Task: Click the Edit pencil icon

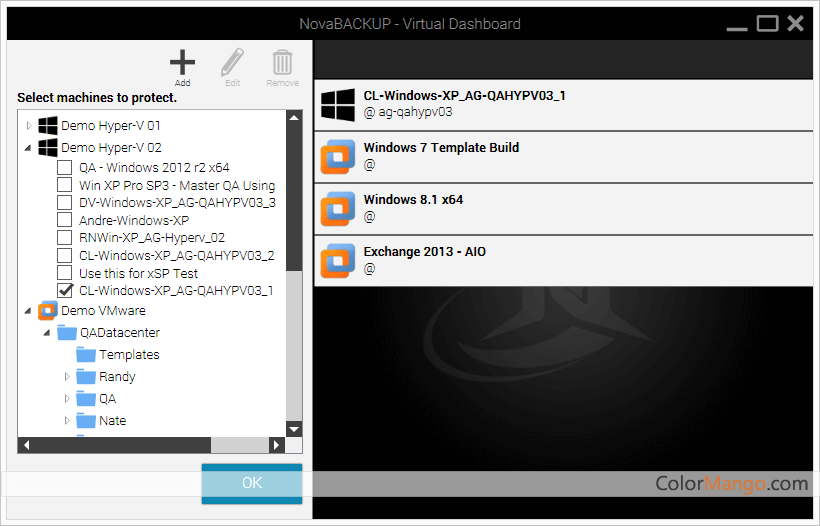Action: point(232,62)
